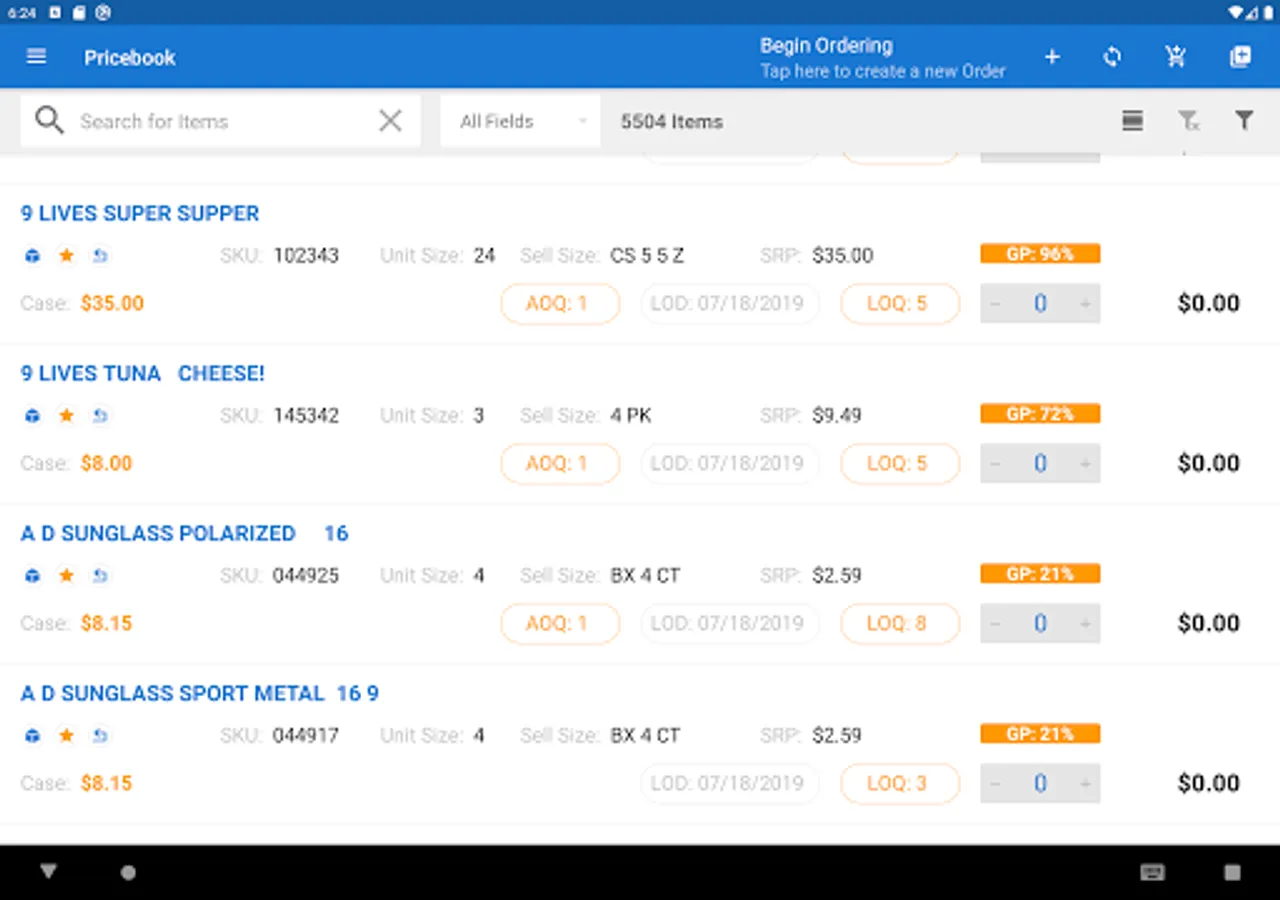
Task: Tap Begin Ordering to create a new order
Action: click(x=882, y=57)
